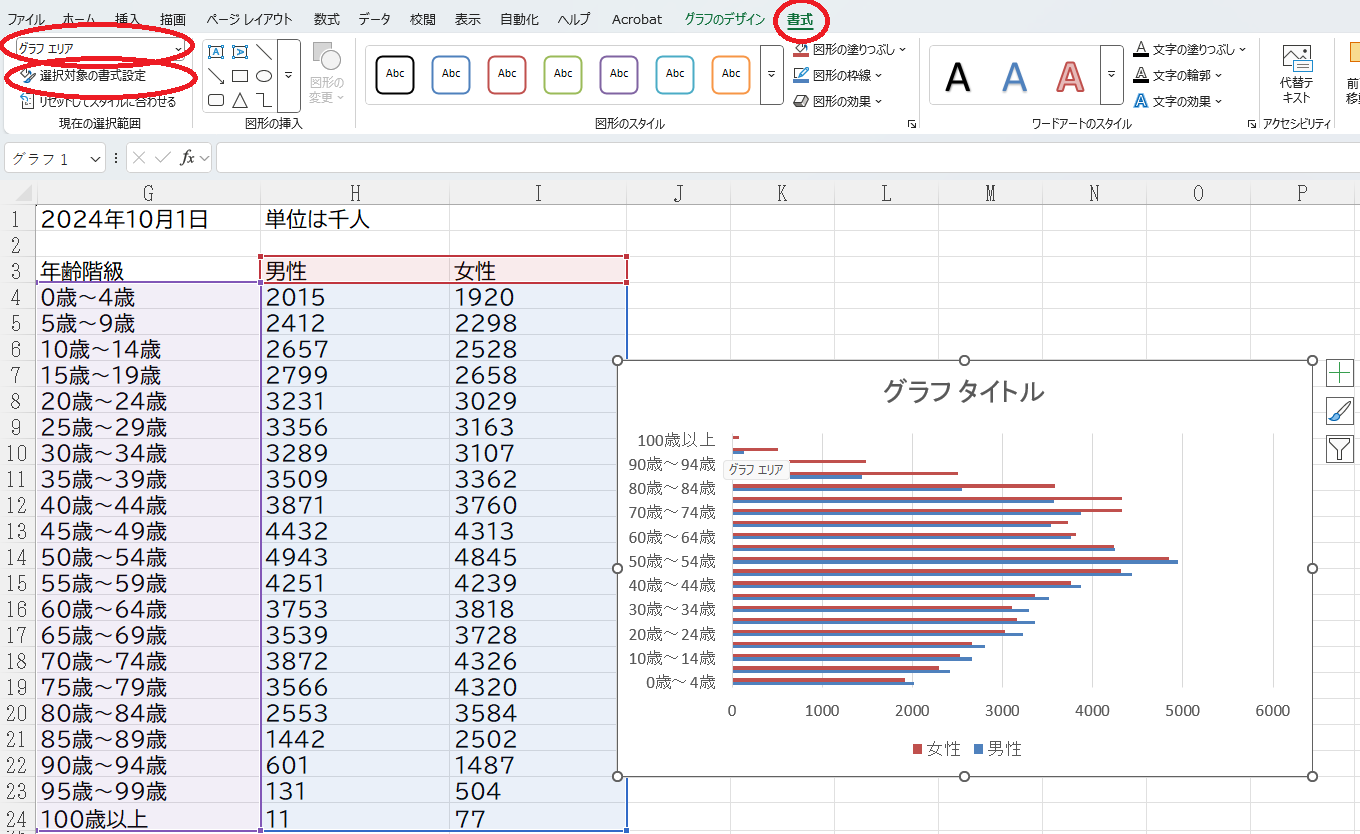1360x834 pixels.
Task: Switch to the グラフのデザイン tab
Action: coord(725,19)
